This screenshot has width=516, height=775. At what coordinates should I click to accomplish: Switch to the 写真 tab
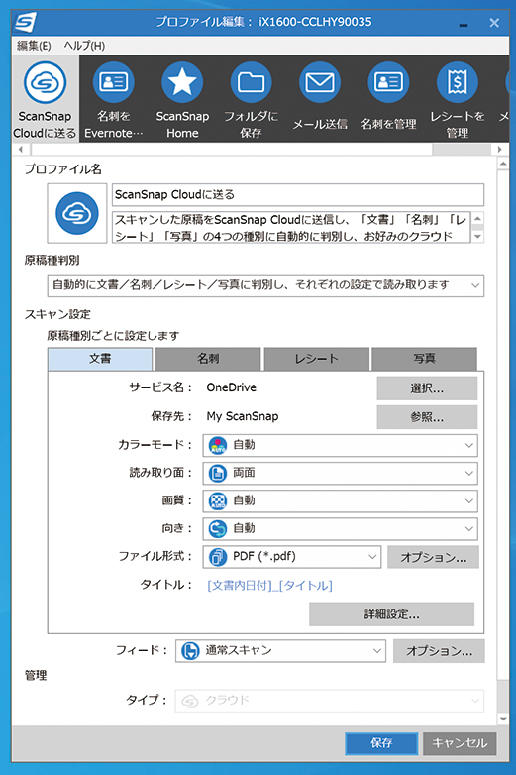click(424, 359)
